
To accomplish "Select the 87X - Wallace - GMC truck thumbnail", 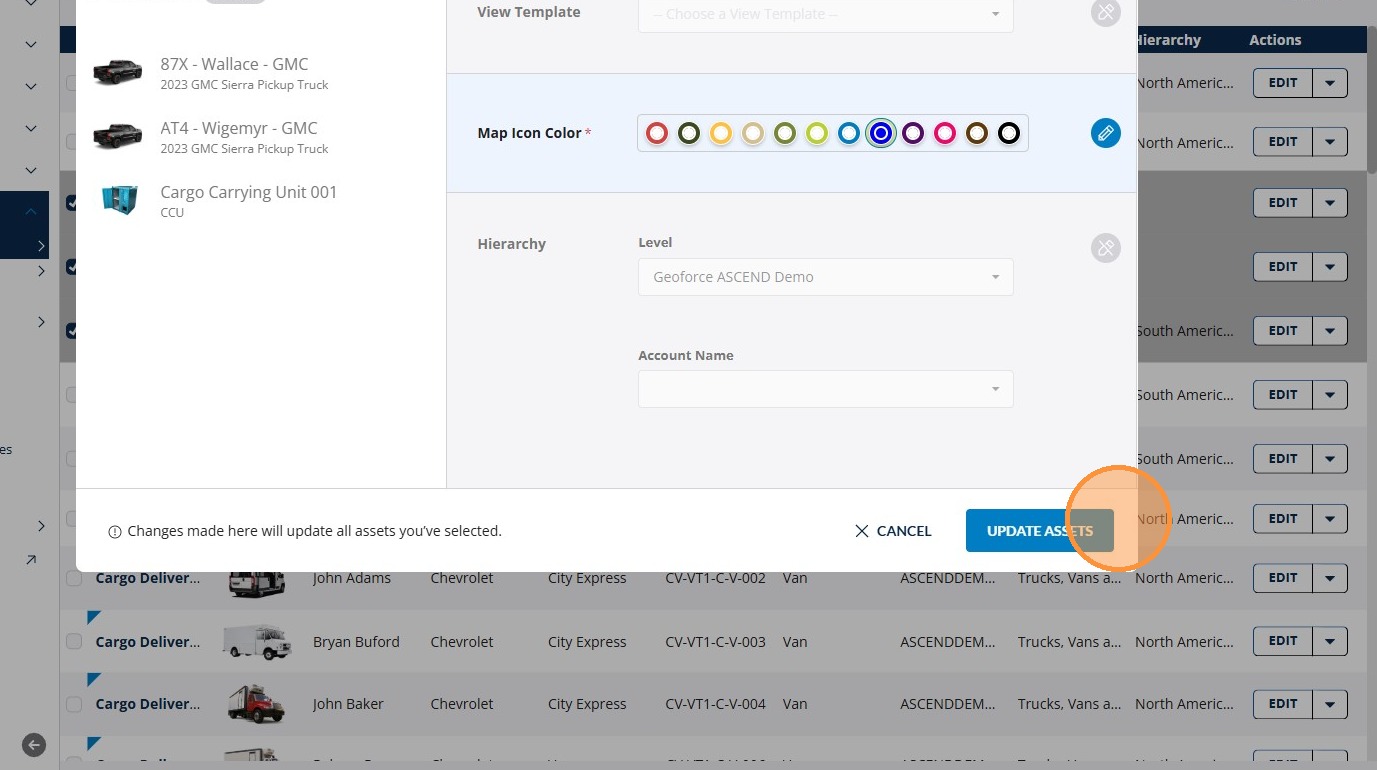I will pyautogui.click(x=118, y=73).
